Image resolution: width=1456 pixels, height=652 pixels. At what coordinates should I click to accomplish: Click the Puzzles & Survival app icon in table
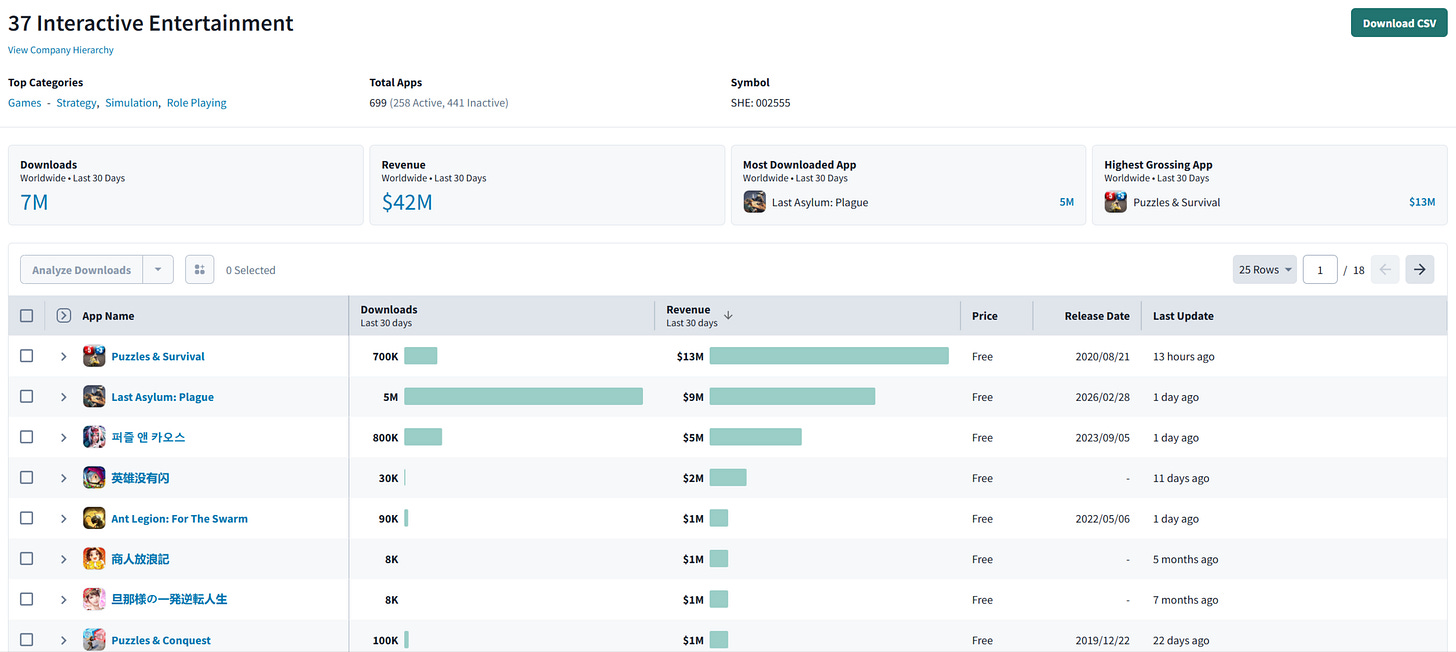94,356
